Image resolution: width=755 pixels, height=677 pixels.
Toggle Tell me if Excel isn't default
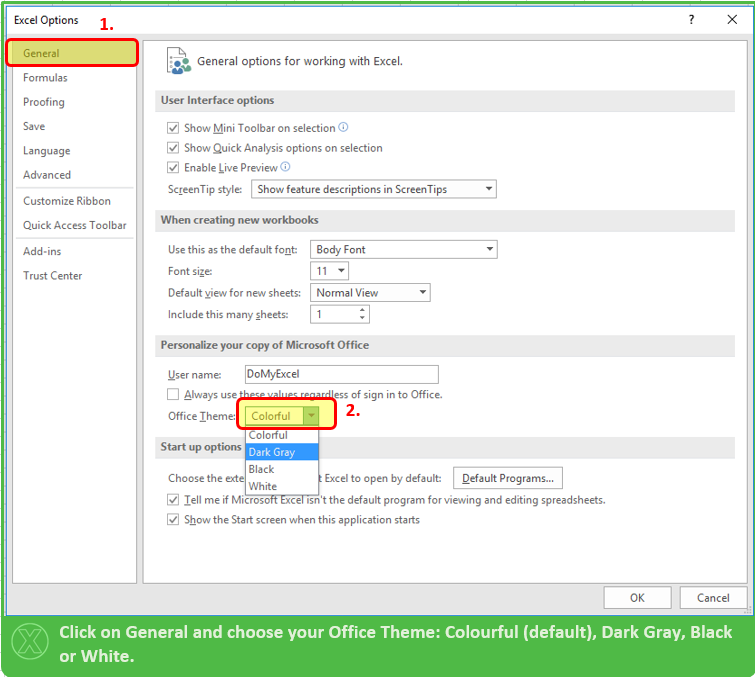[x=173, y=500]
